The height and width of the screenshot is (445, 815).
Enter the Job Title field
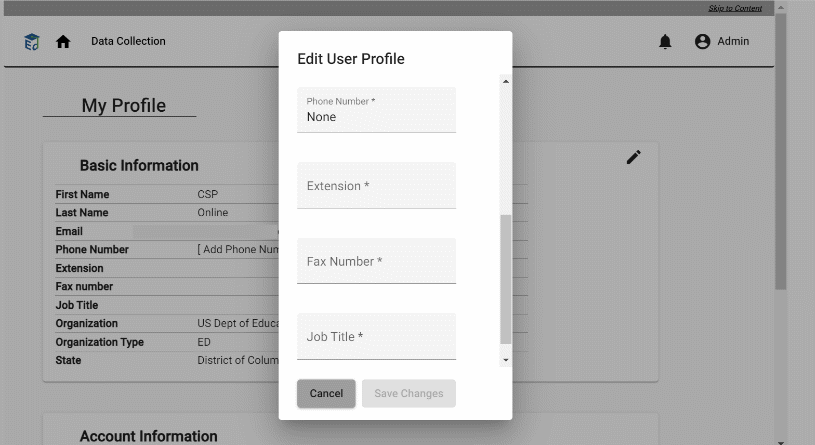coord(376,337)
